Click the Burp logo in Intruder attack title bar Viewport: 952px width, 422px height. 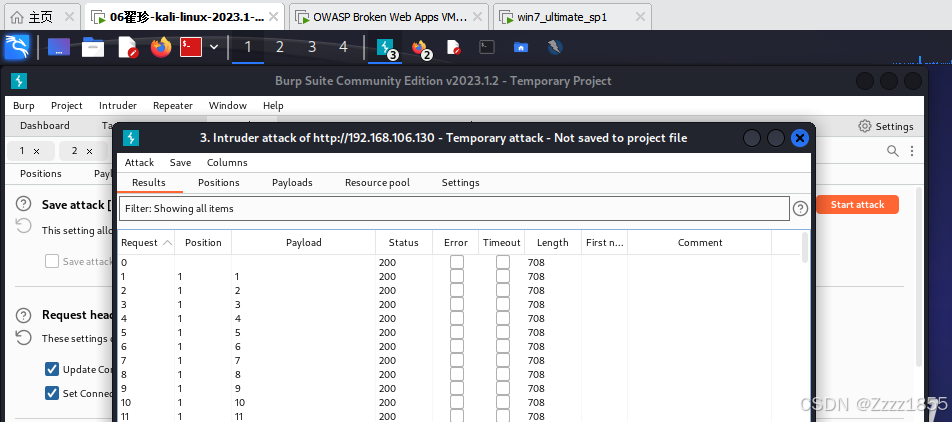pyautogui.click(x=131, y=138)
